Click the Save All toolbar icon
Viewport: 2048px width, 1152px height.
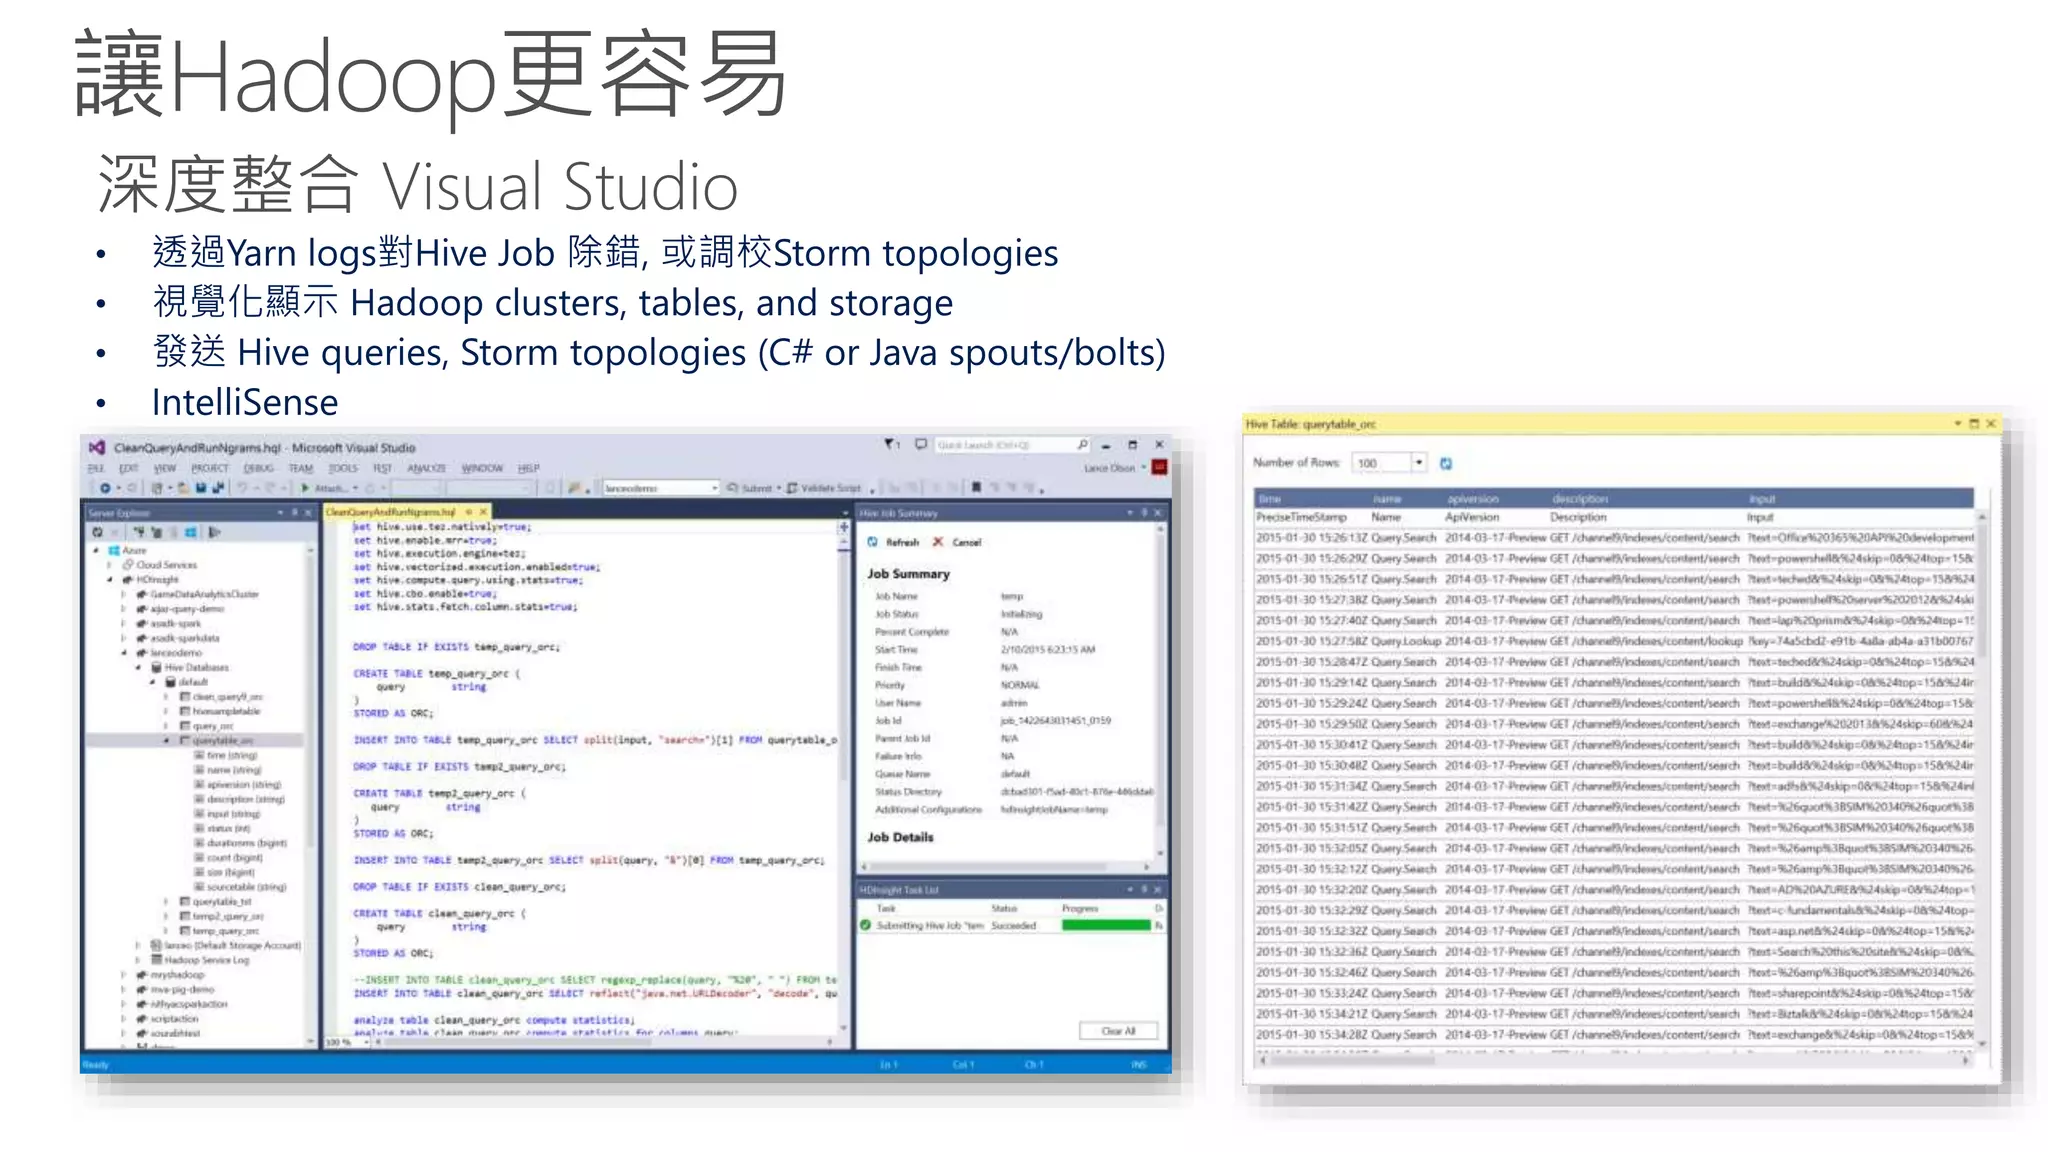click(x=217, y=488)
